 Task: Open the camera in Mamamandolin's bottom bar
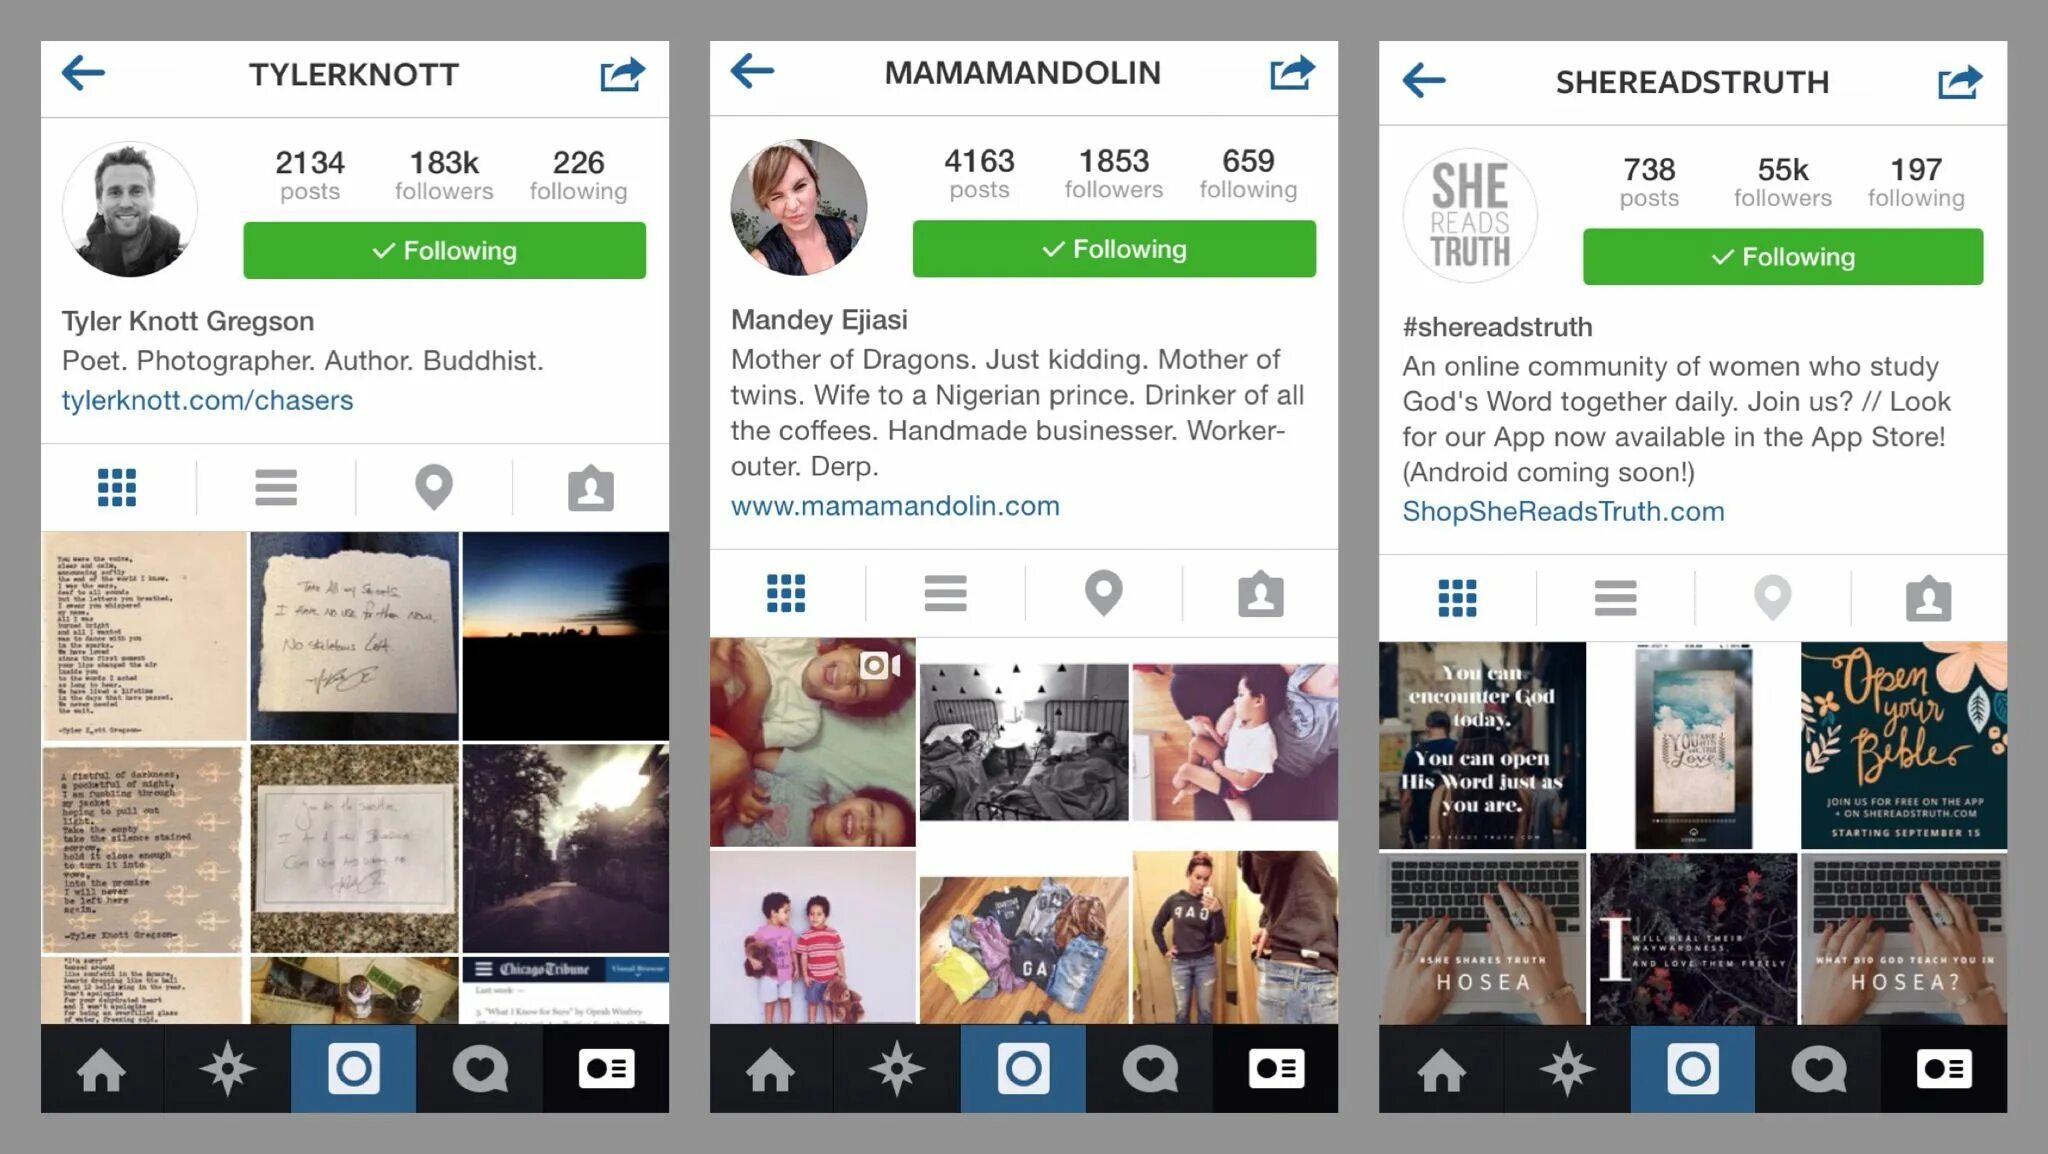coord(1022,1069)
